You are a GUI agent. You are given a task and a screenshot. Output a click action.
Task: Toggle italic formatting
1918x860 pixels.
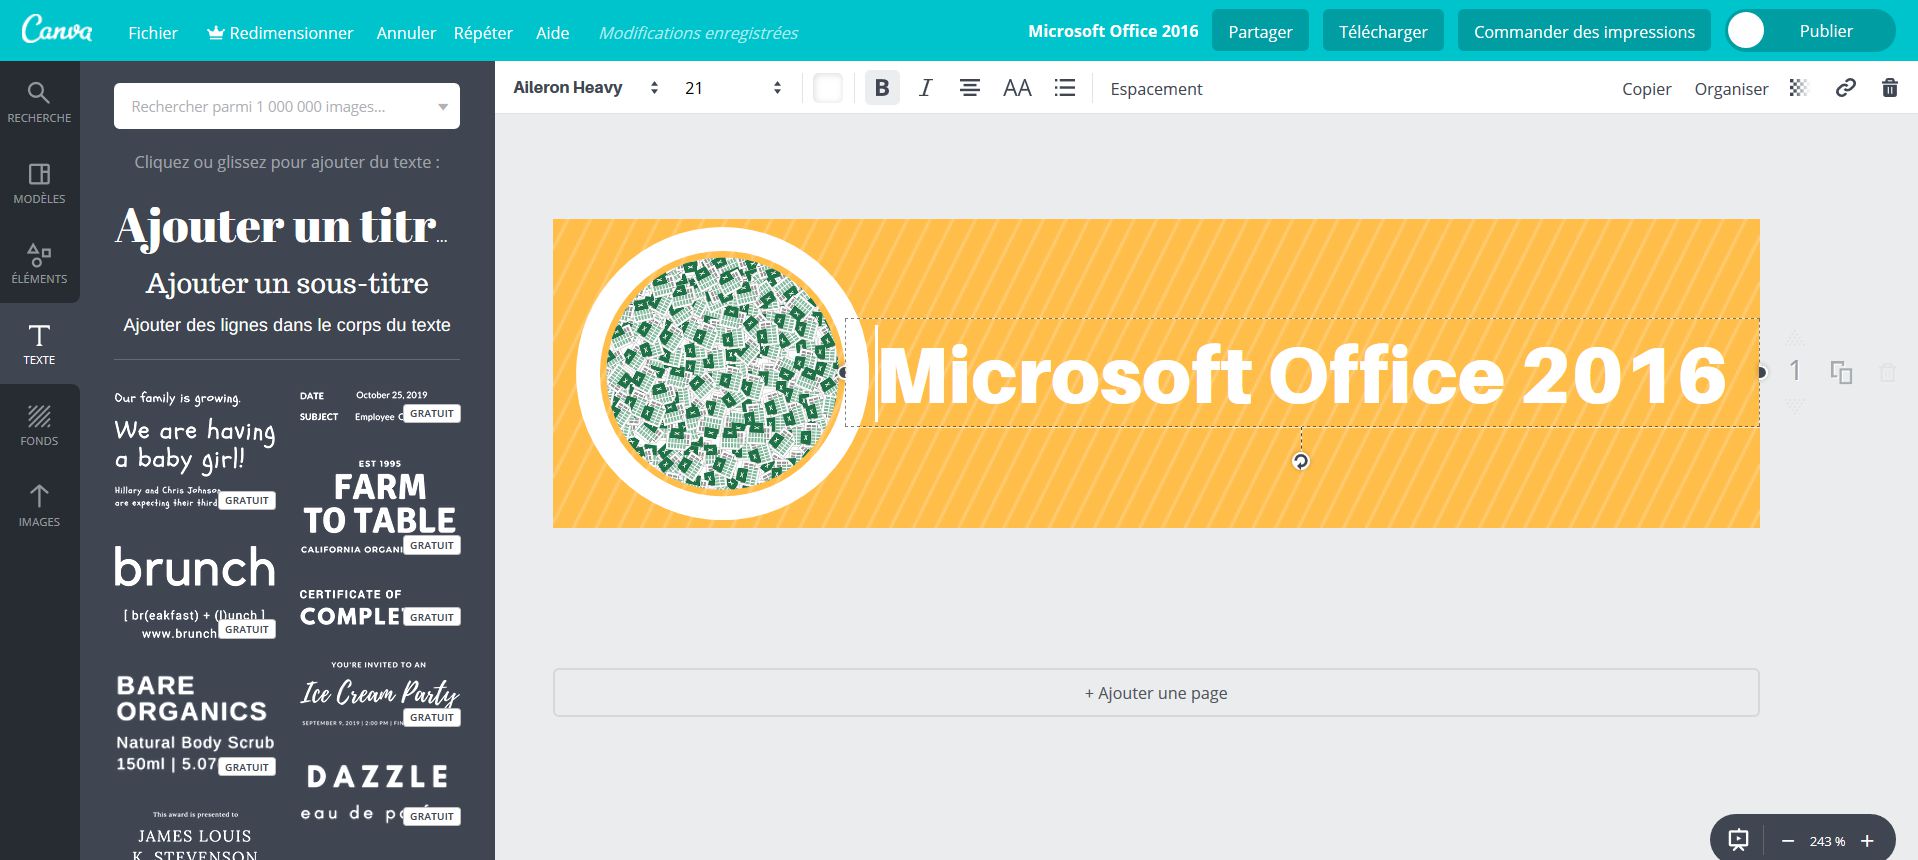(926, 88)
